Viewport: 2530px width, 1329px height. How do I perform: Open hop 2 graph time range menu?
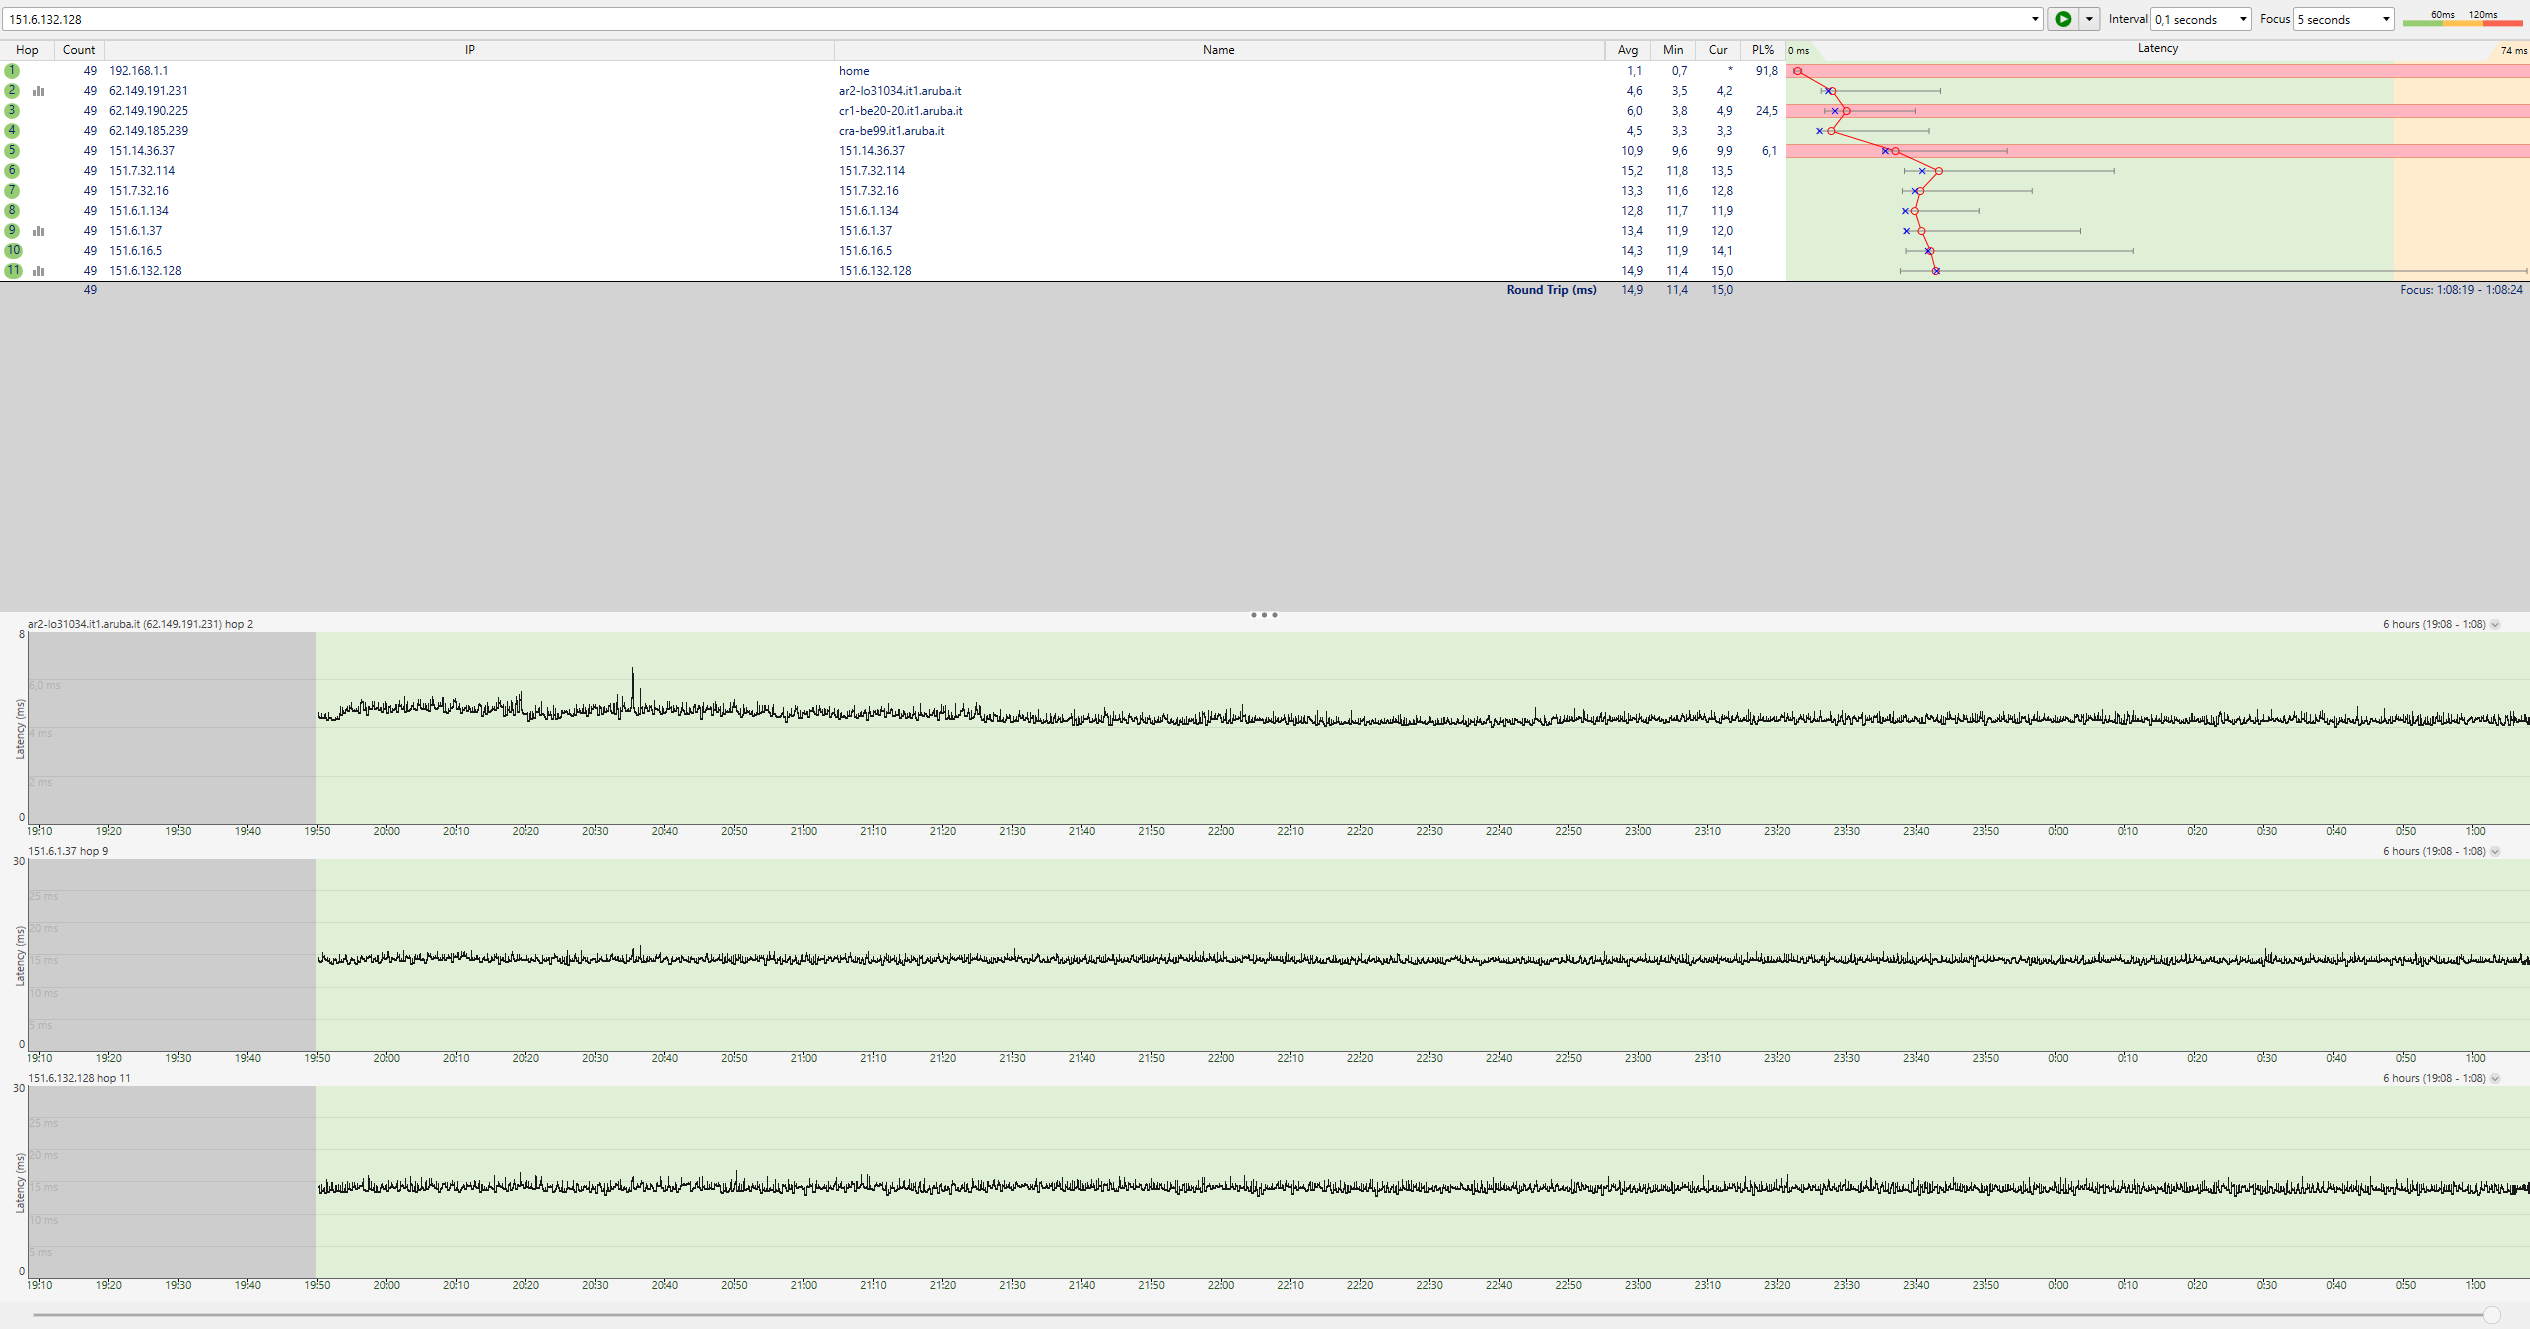(x=2495, y=625)
